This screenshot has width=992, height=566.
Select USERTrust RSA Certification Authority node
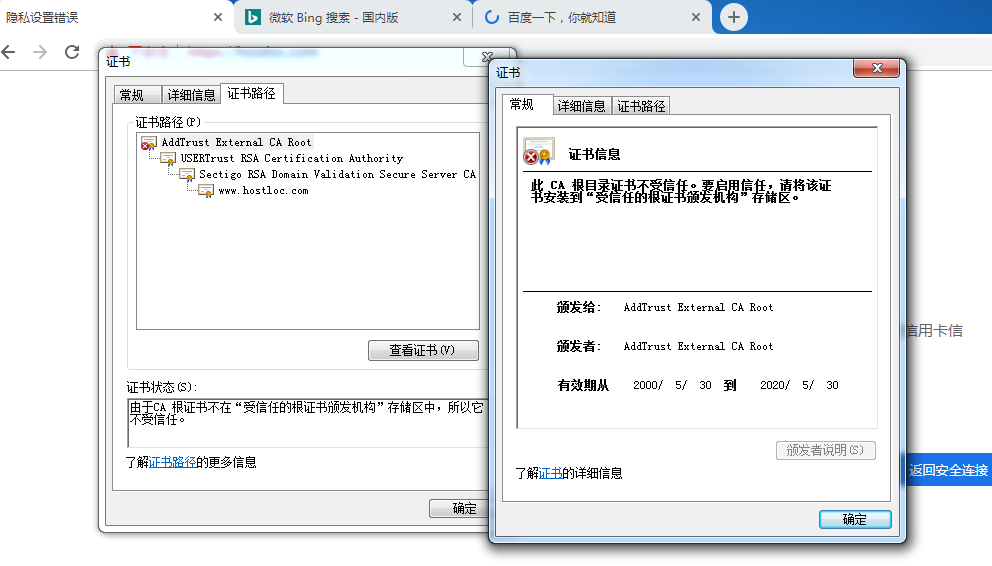pyautogui.click(x=291, y=158)
